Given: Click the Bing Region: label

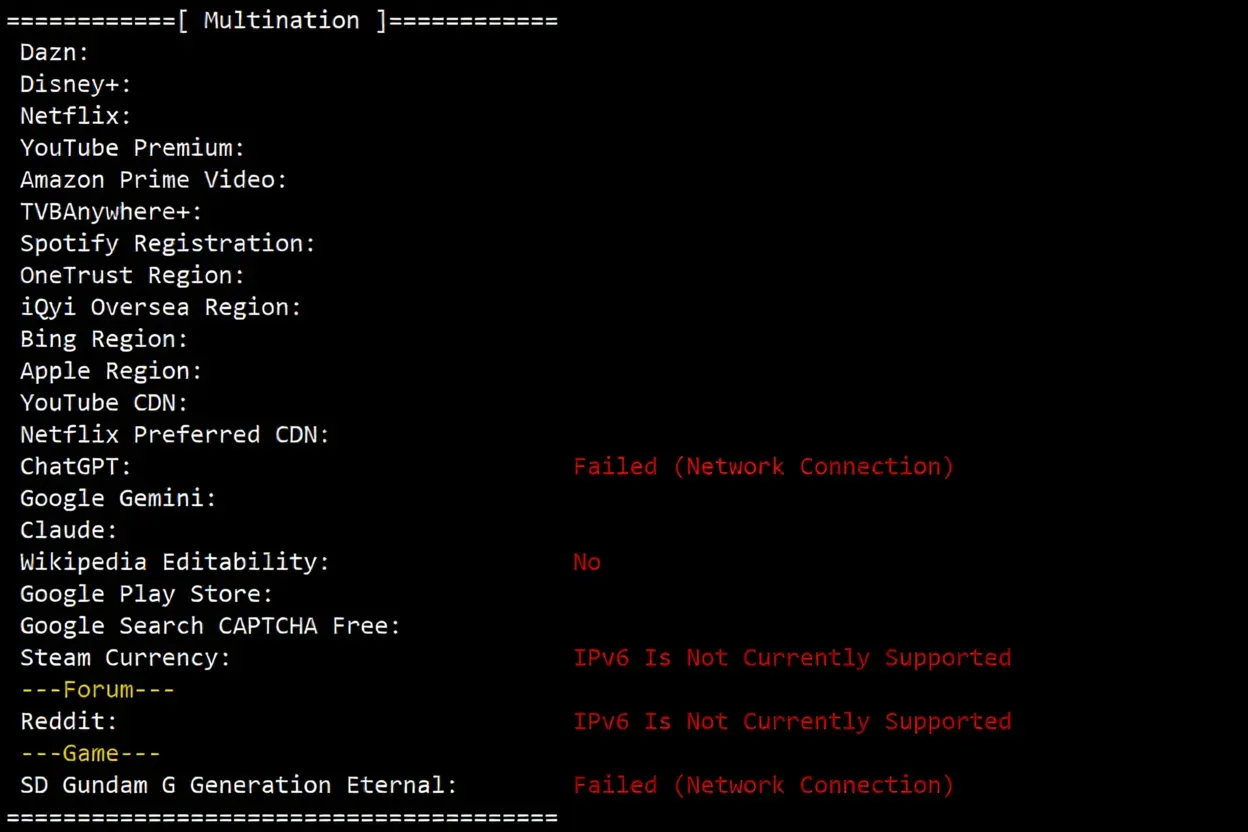Looking at the screenshot, I should 104,340.
